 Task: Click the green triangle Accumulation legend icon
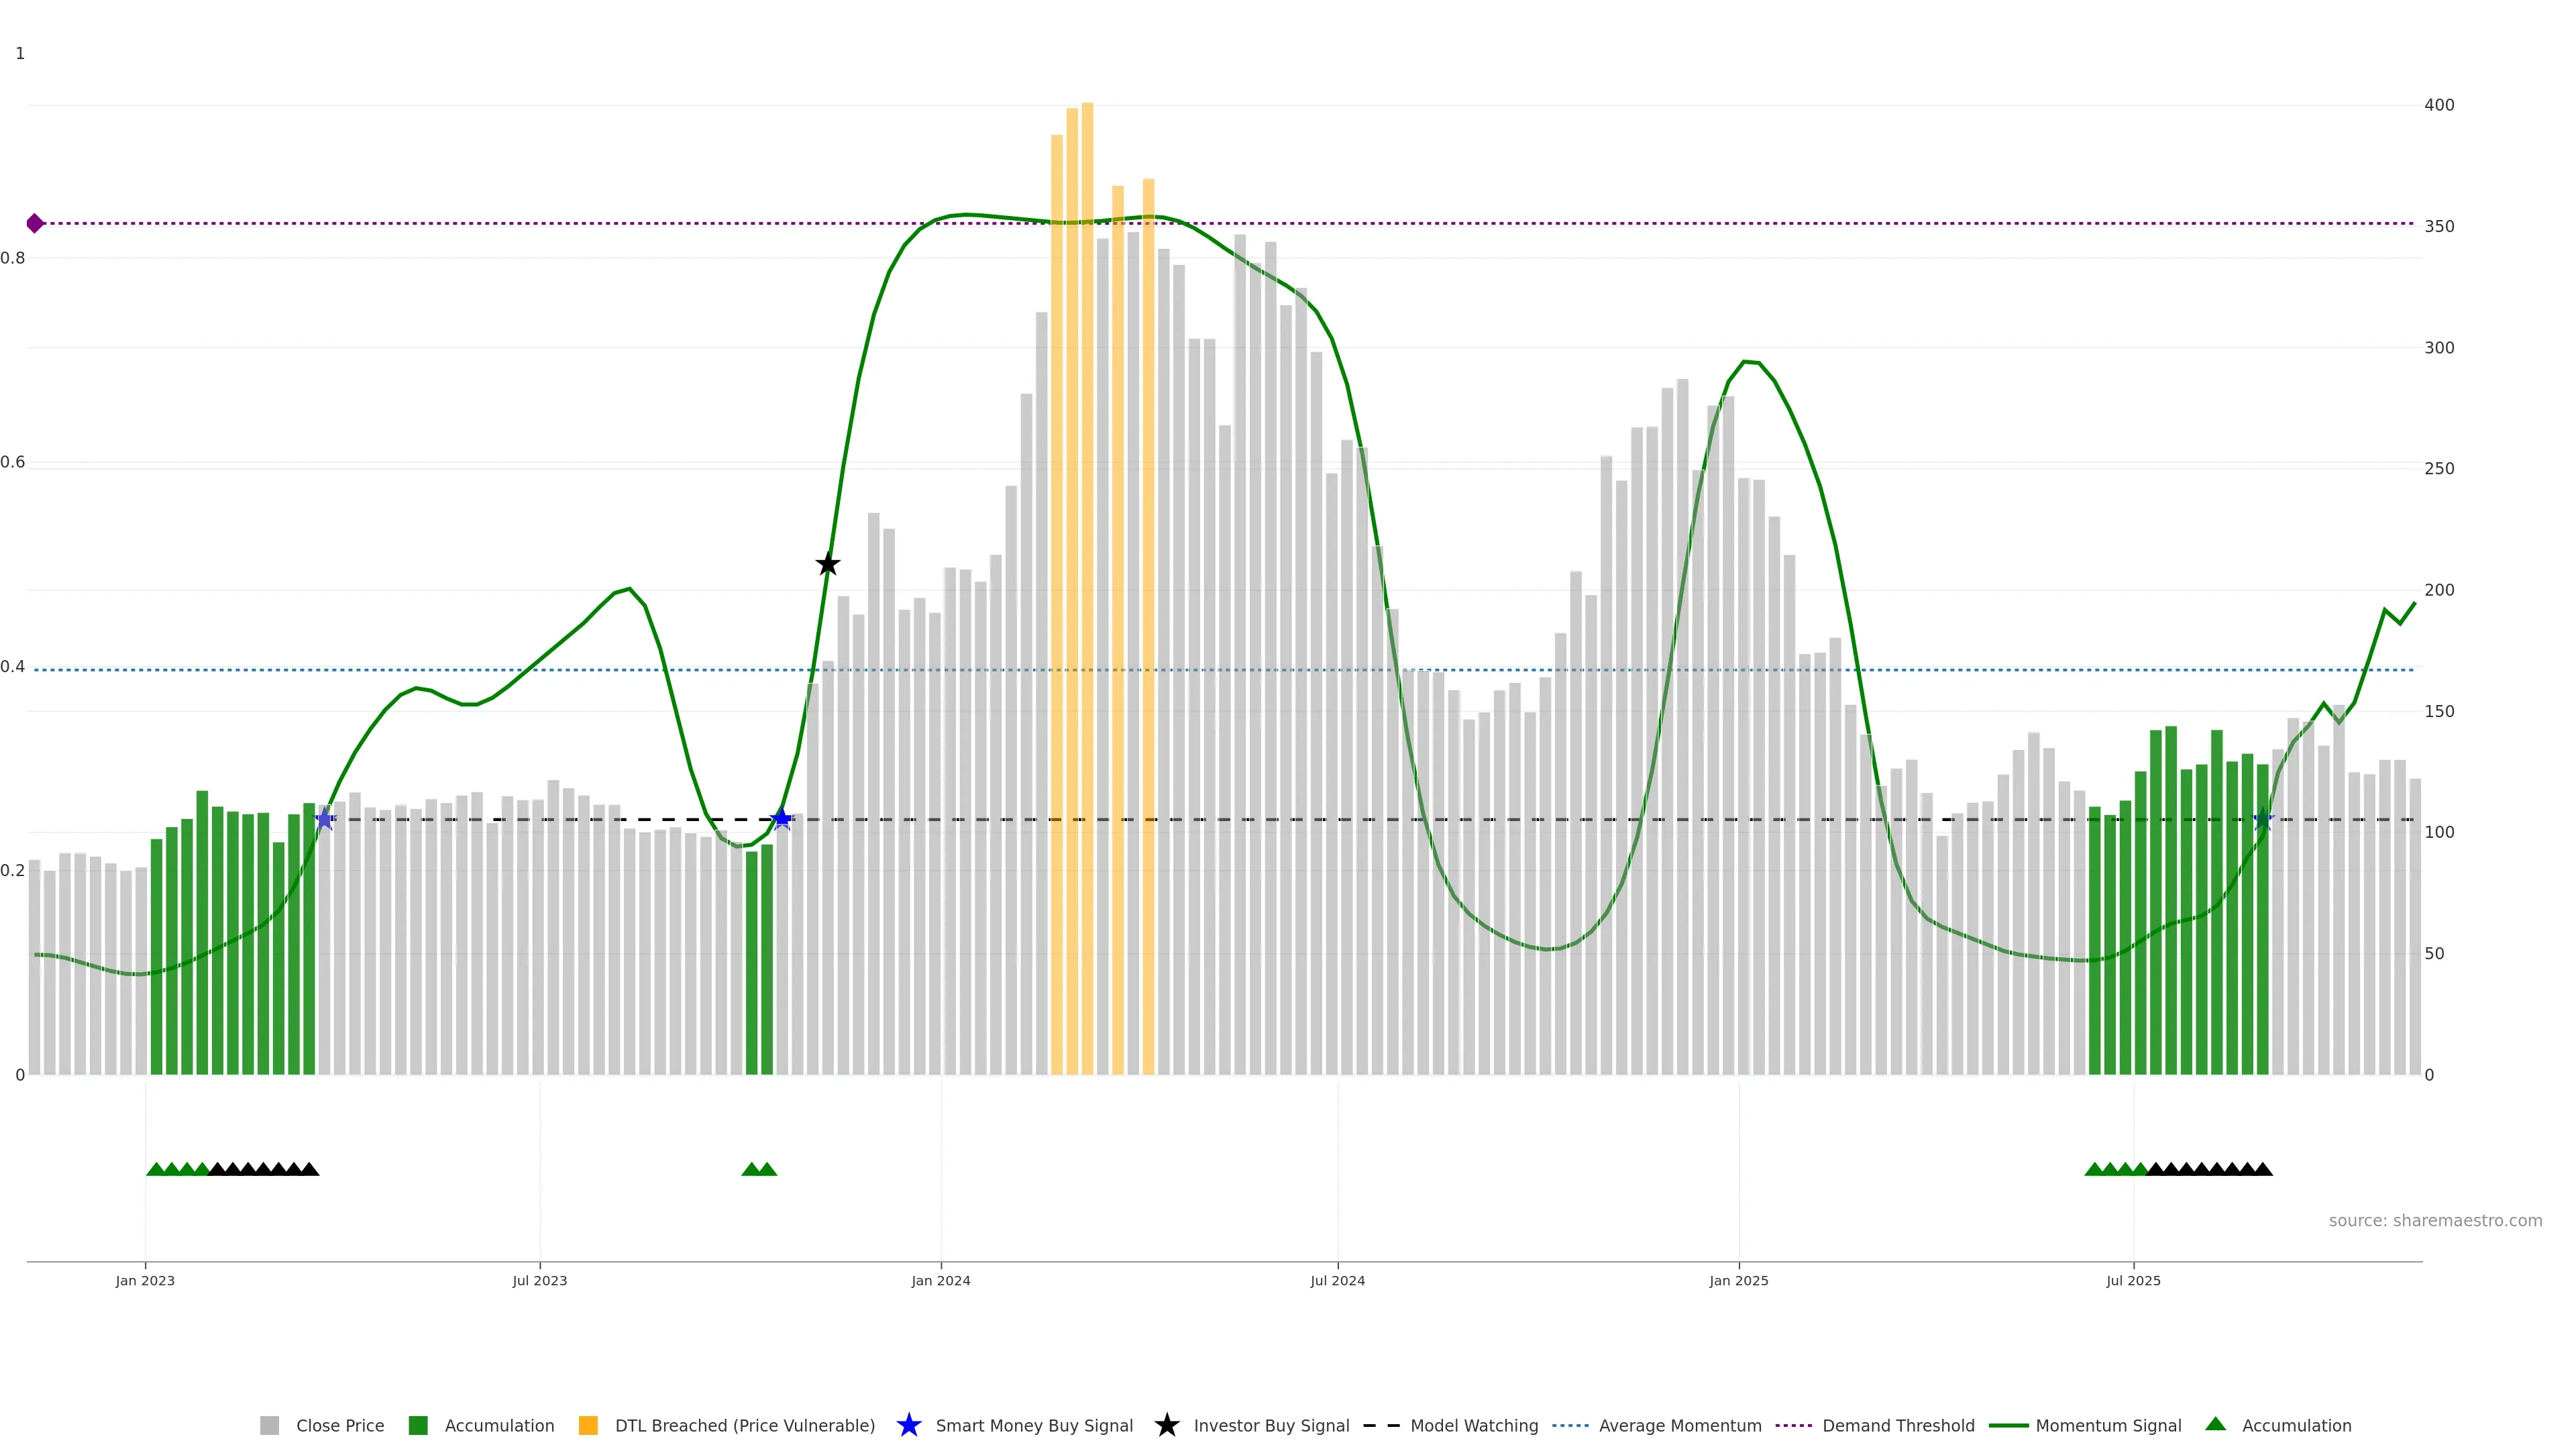(2215, 1424)
